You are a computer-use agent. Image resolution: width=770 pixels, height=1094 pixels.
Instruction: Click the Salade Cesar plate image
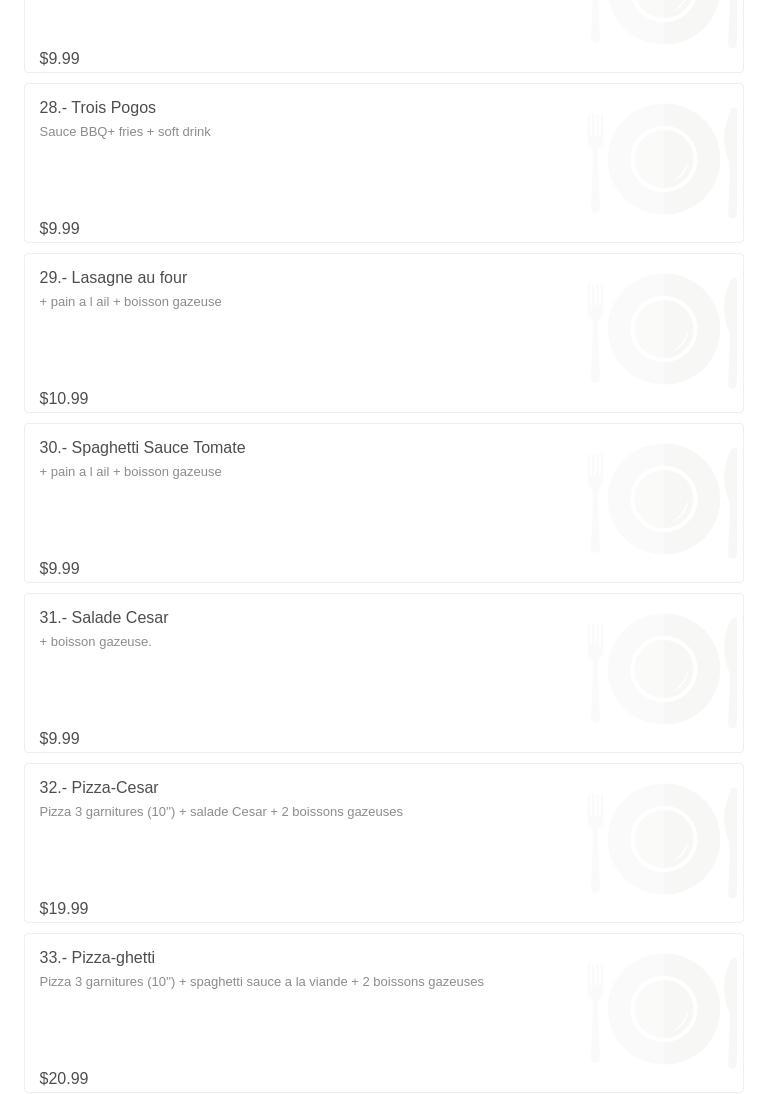pos(663,670)
